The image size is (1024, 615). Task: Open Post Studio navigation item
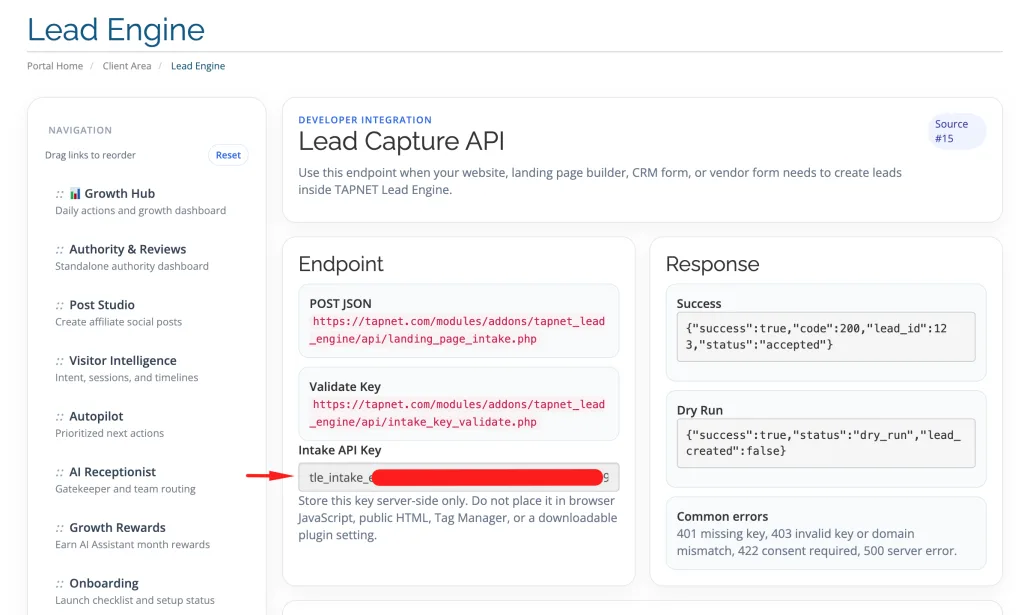click(102, 305)
